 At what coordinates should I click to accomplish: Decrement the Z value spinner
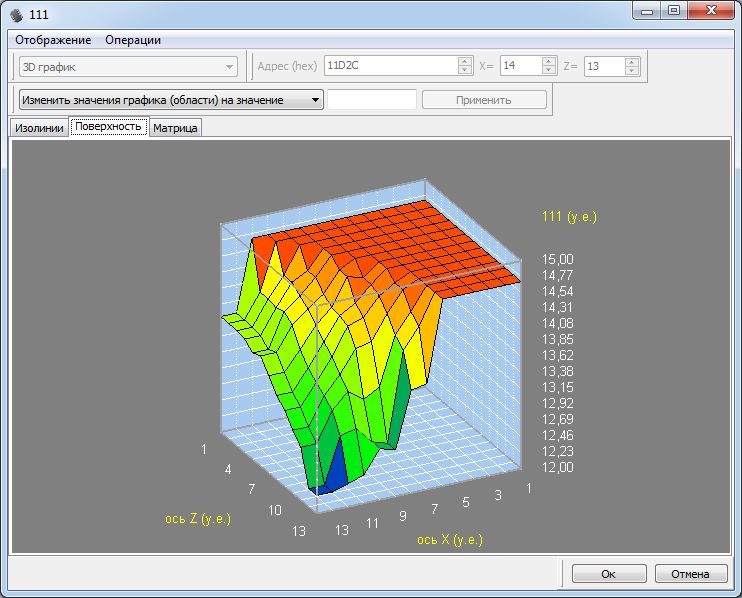631,70
